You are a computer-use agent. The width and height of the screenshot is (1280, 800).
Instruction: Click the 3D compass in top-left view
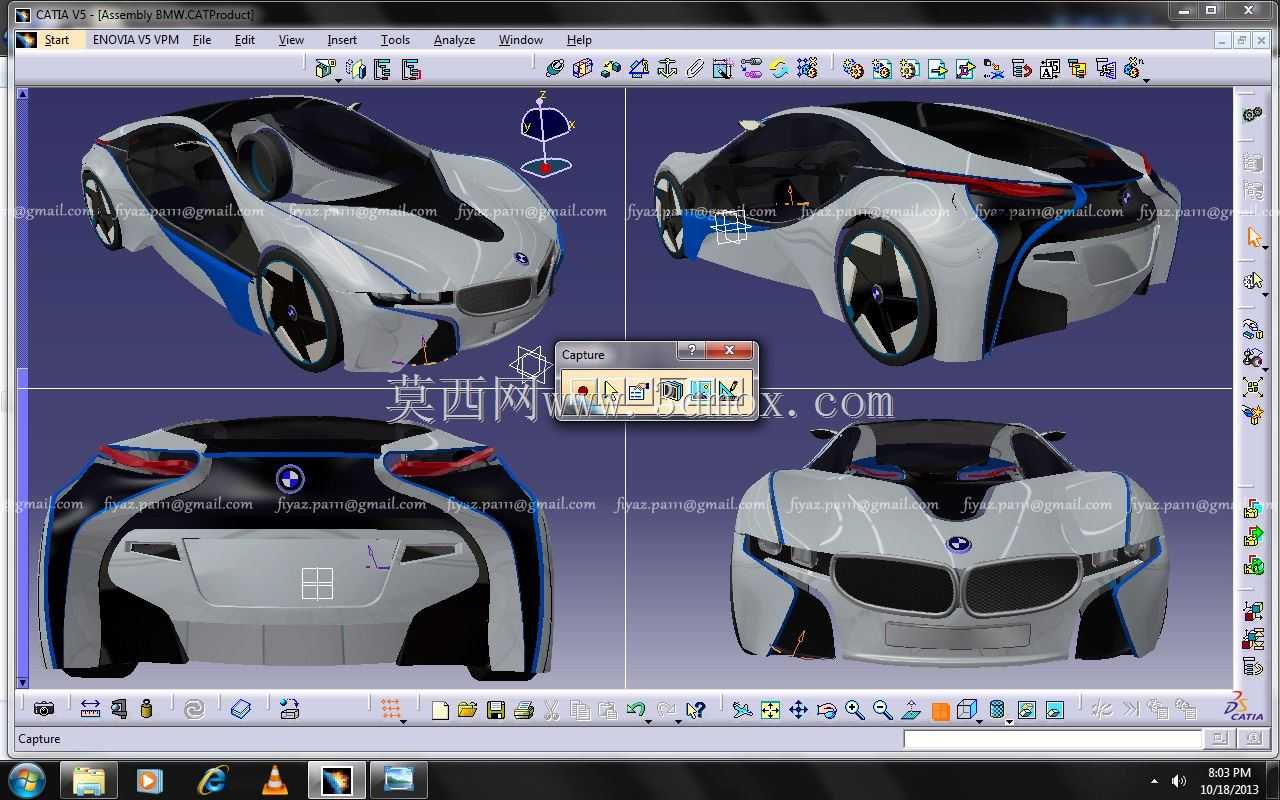pos(546,133)
